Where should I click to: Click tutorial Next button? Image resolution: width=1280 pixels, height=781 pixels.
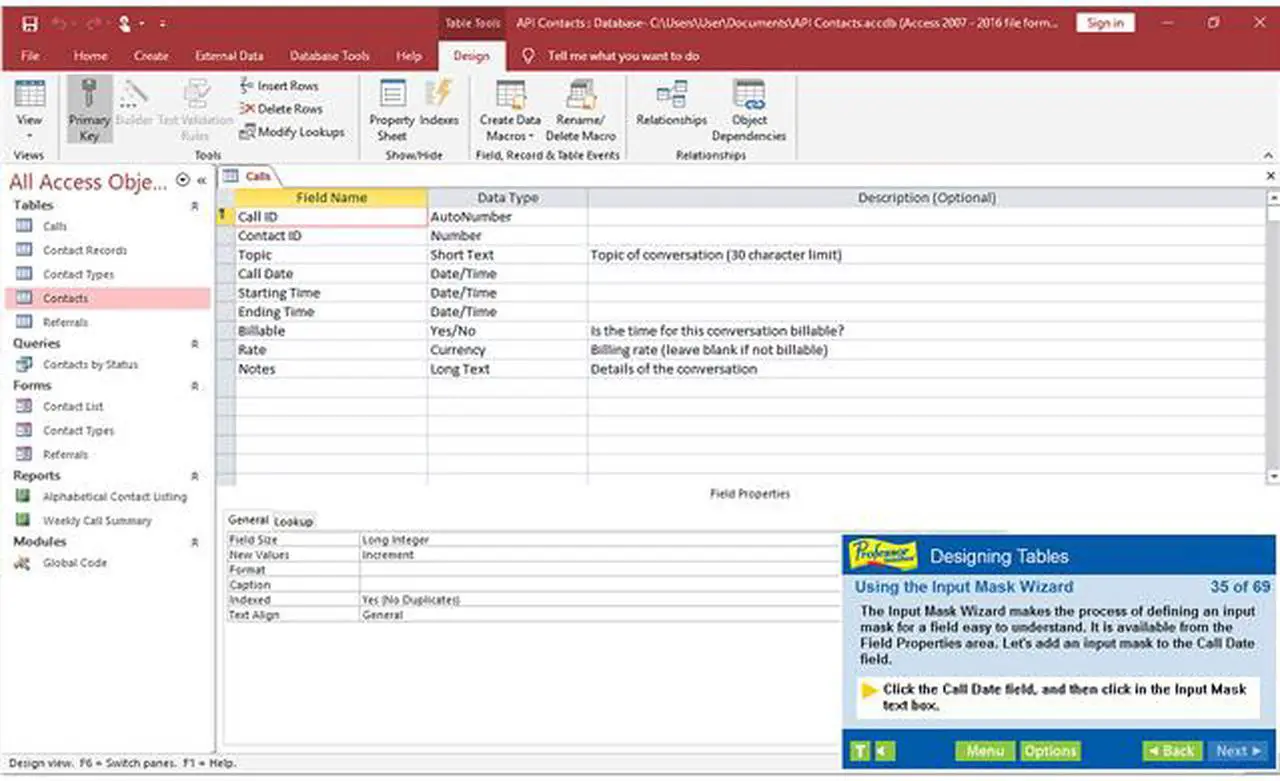pyautogui.click(x=1238, y=751)
